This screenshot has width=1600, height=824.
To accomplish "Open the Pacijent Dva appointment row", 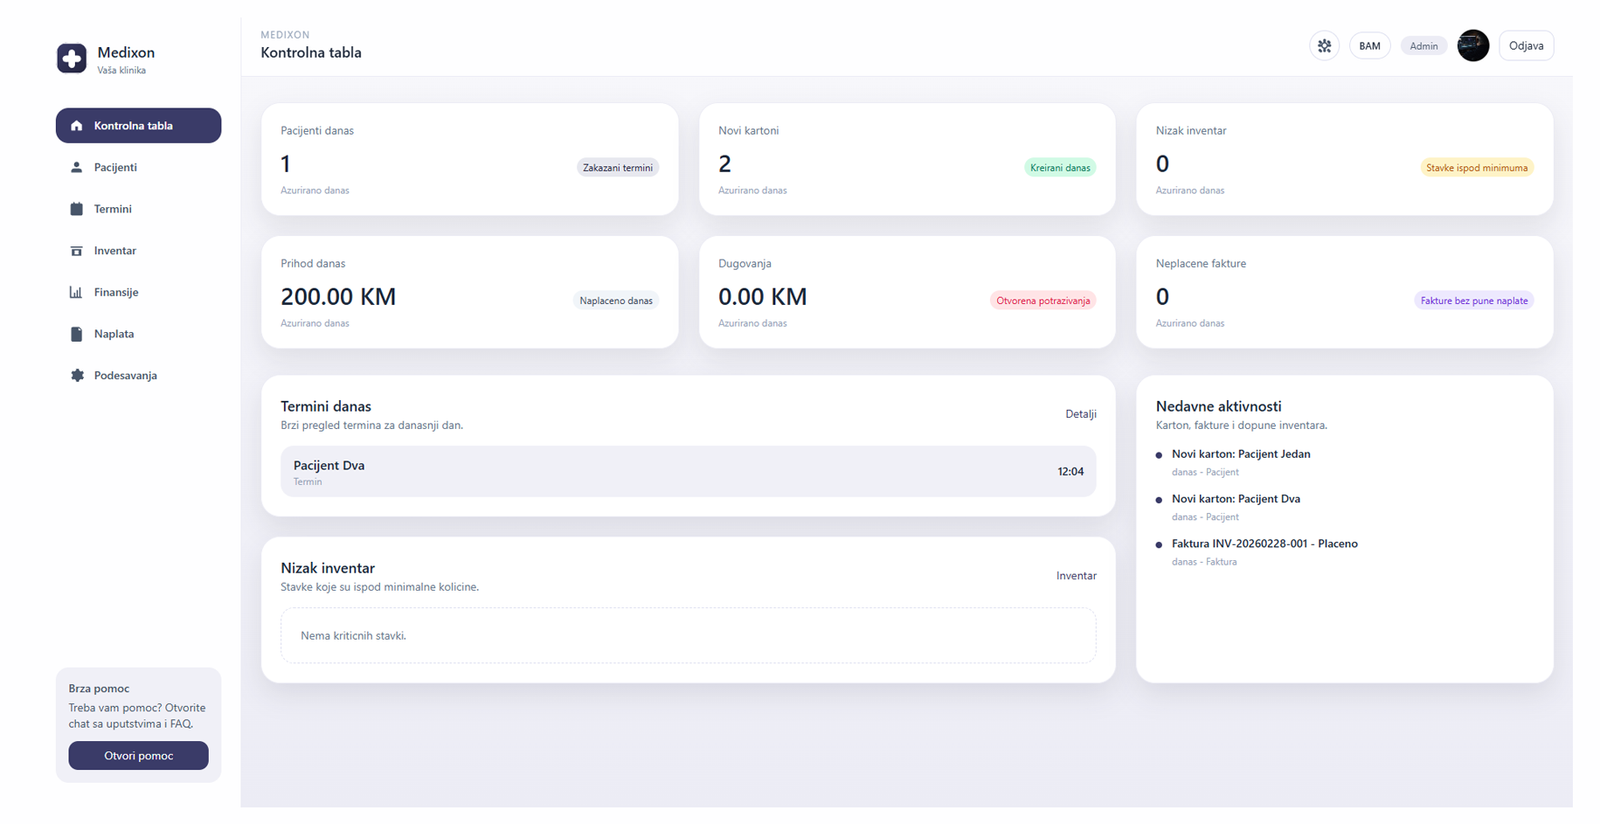I will click(688, 471).
